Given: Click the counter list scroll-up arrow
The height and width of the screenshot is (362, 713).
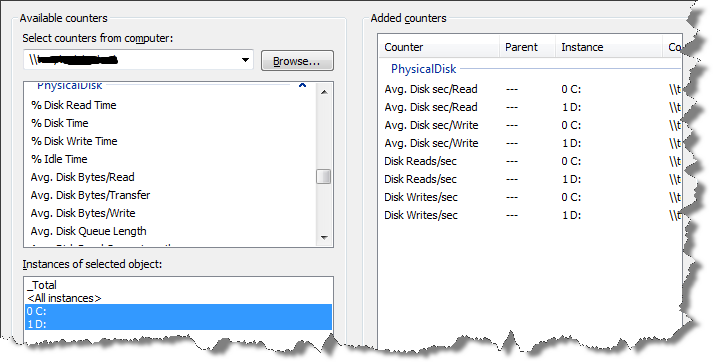Looking at the screenshot, I should pos(324,92).
